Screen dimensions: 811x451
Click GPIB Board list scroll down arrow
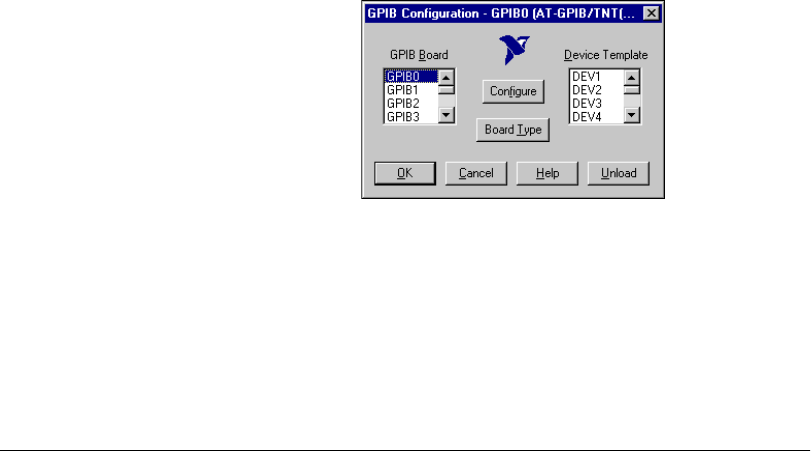coord(446,115)
